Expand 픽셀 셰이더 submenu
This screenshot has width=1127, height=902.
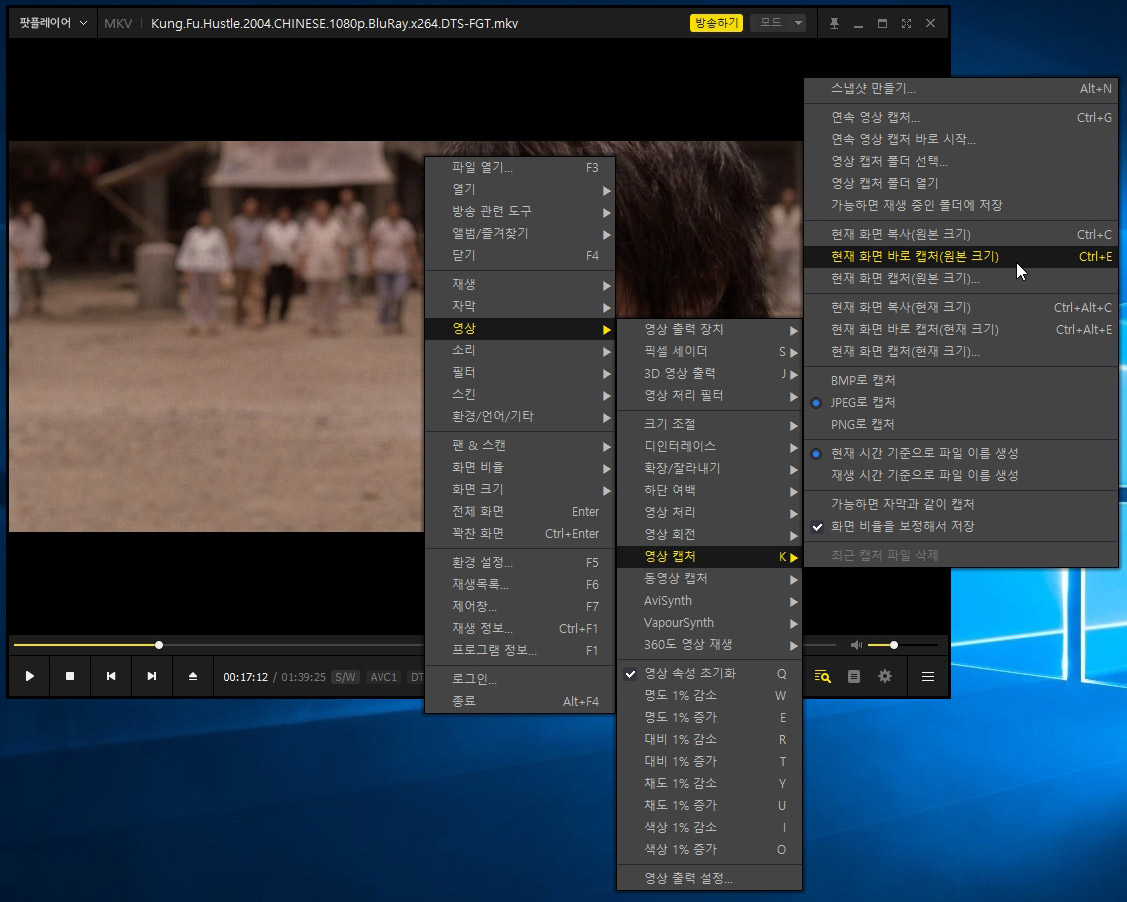709,351
